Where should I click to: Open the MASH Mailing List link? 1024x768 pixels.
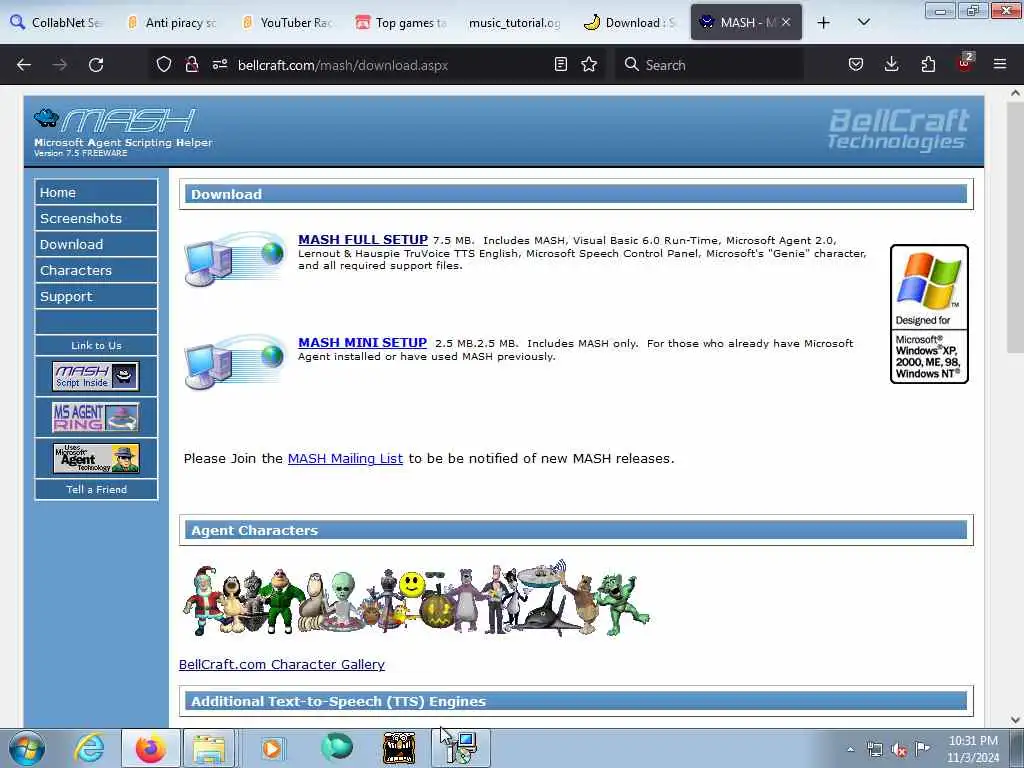(x=345, y=458)
